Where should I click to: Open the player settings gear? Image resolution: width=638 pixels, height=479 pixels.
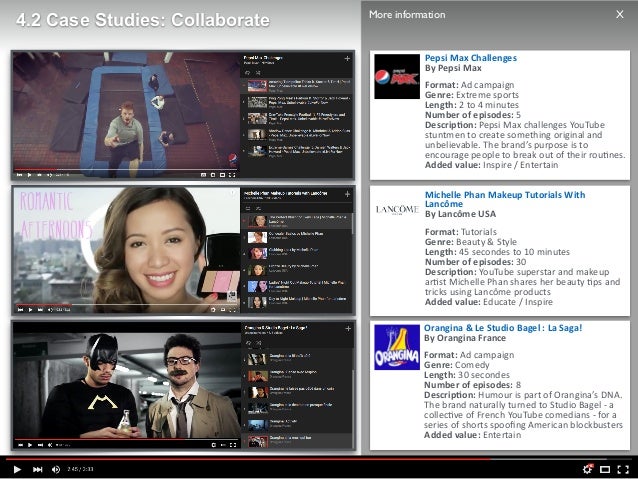point(588,468)
